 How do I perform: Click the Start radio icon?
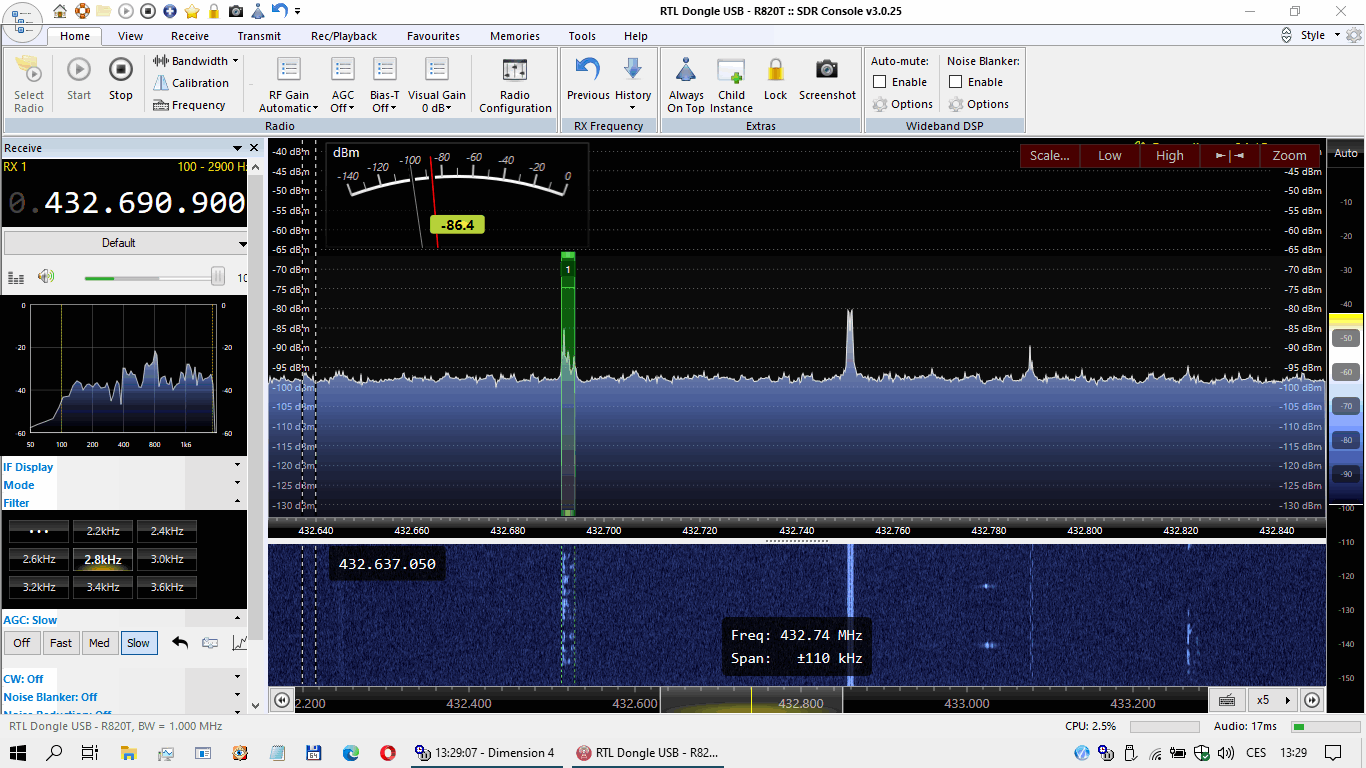click(79, 70)
